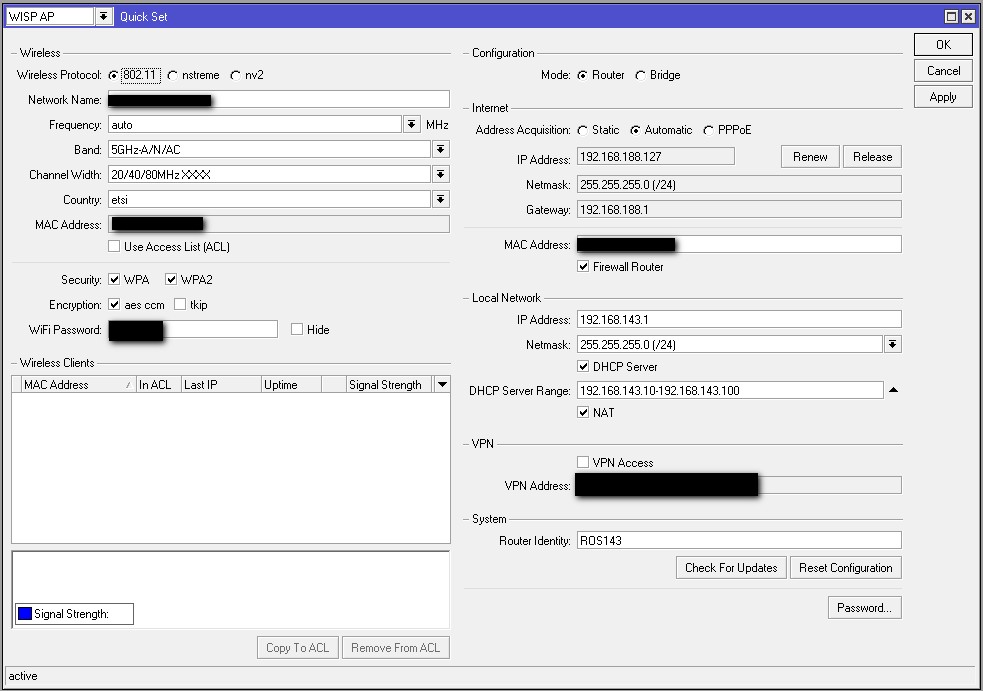Toggle the Firewall Router checkbox
This screenshot has height=691, width=983.
[x=583, y=266]
